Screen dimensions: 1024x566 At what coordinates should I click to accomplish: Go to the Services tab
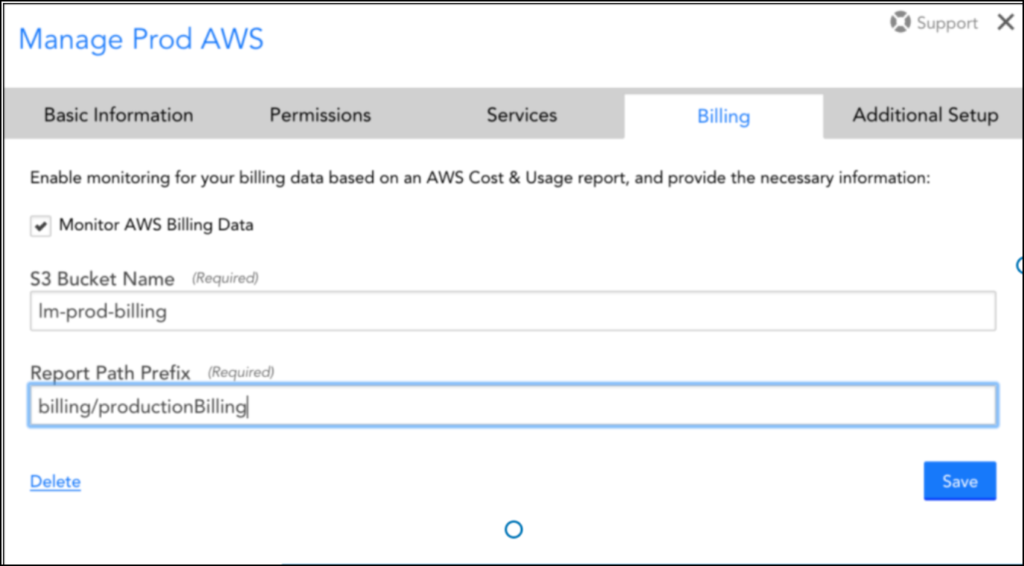click(522, 116)
